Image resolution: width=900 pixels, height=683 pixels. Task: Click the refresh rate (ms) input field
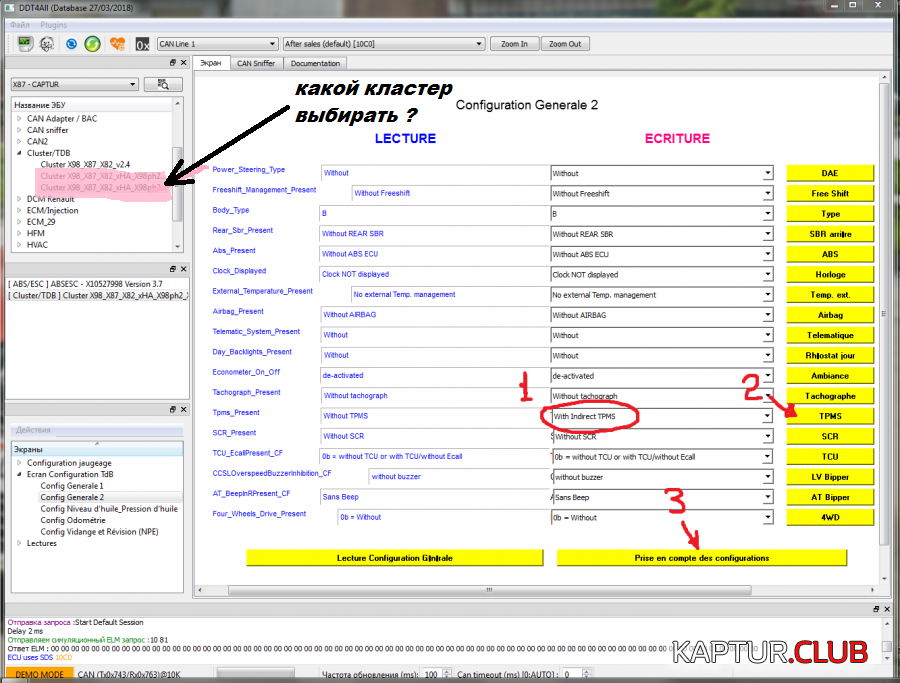[430, 675]
